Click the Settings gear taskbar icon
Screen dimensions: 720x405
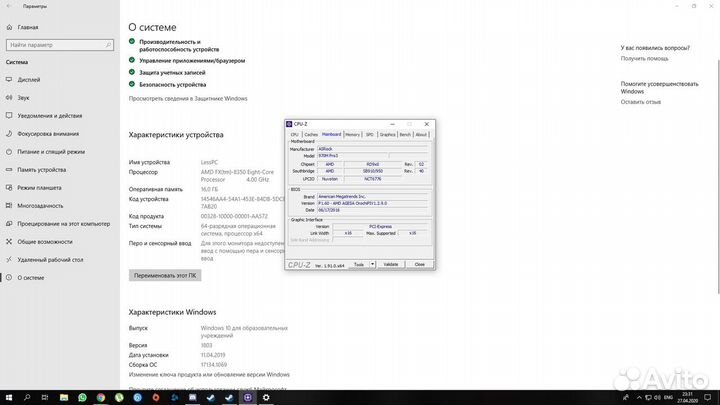point(266,397)
